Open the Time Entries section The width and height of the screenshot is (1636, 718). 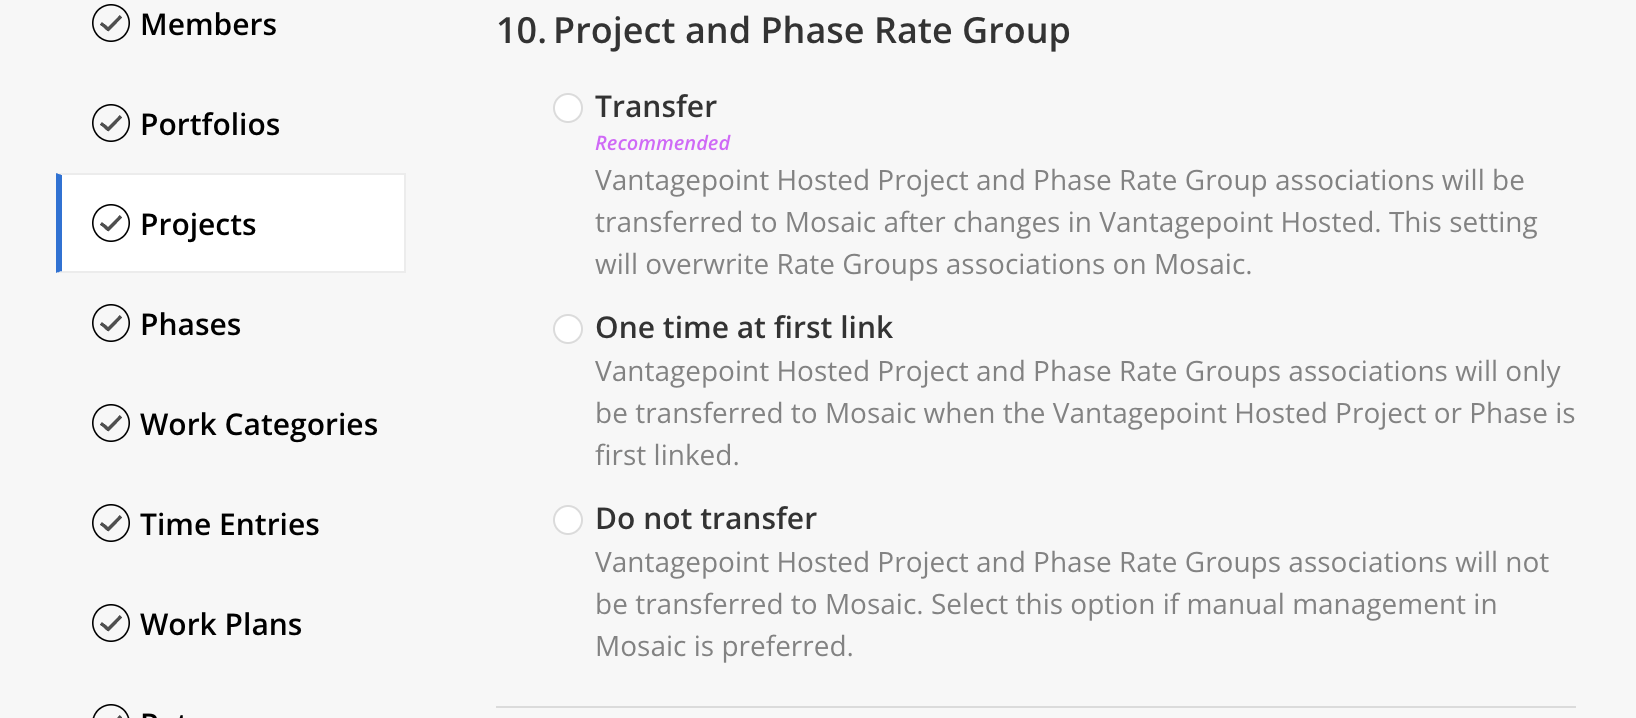coord(230,524)
